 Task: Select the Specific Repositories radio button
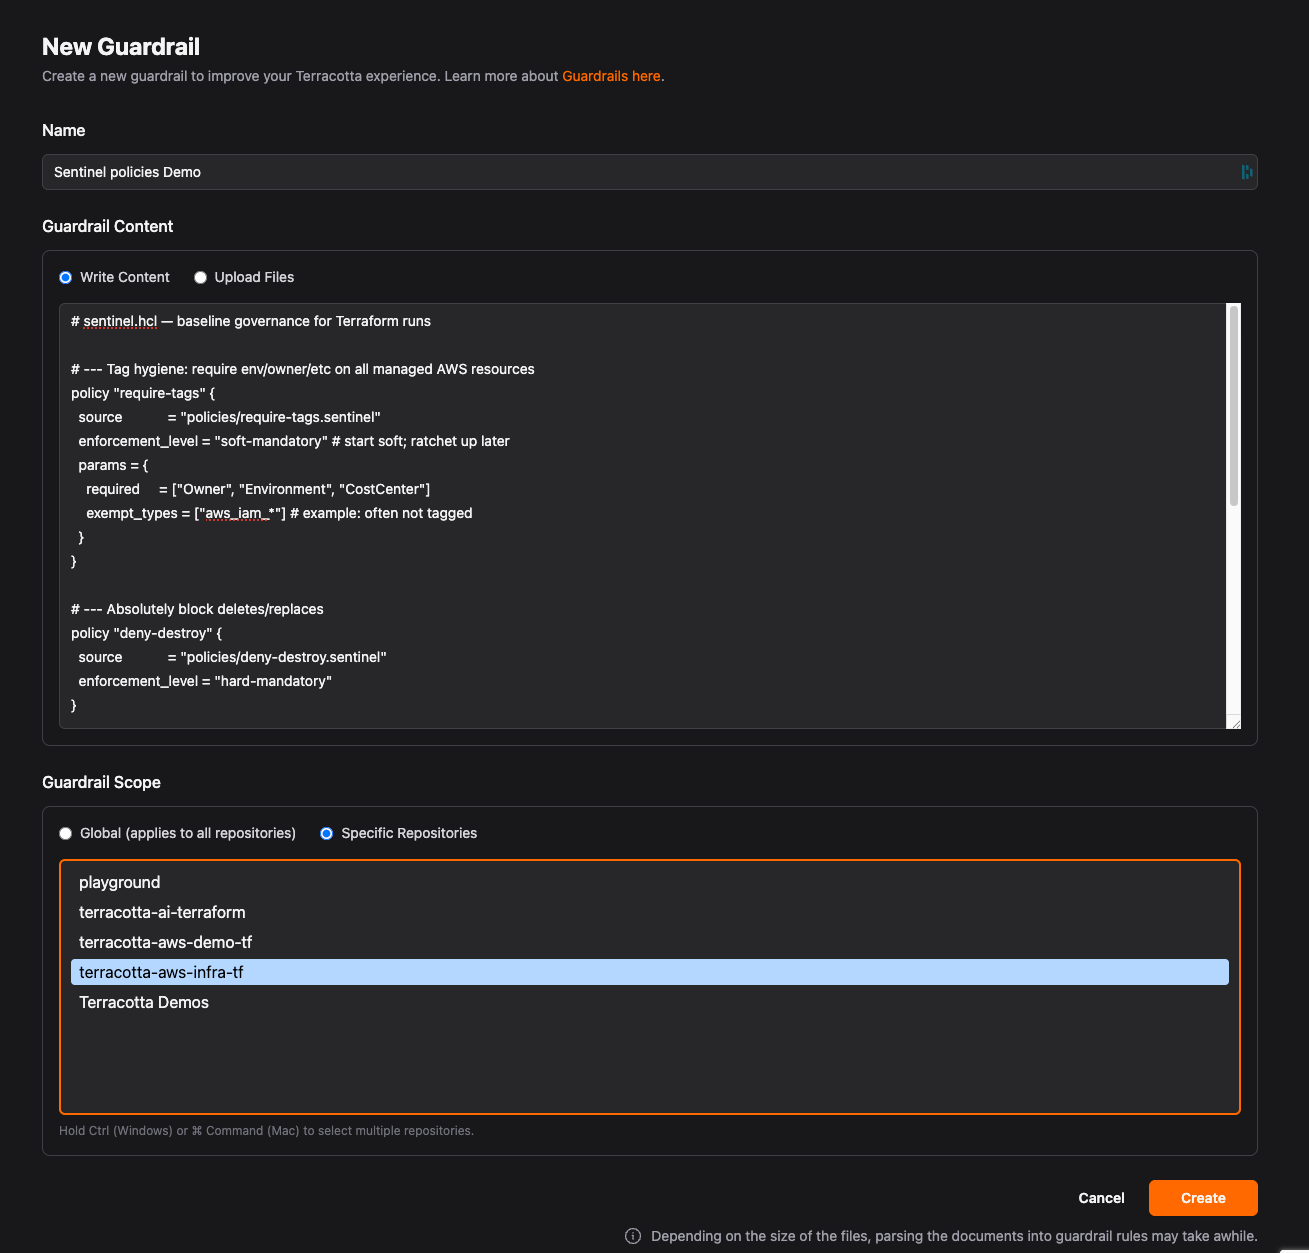pos(327,834)
